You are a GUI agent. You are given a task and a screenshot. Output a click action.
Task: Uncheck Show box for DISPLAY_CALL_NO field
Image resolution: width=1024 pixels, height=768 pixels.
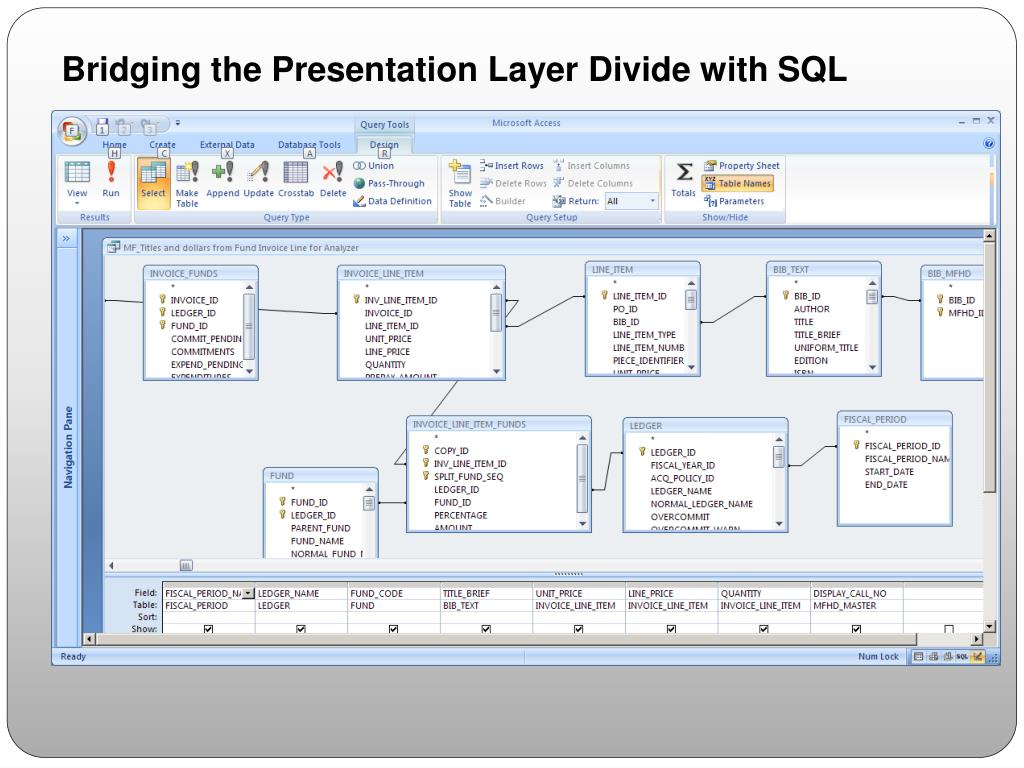pos(856,629)
